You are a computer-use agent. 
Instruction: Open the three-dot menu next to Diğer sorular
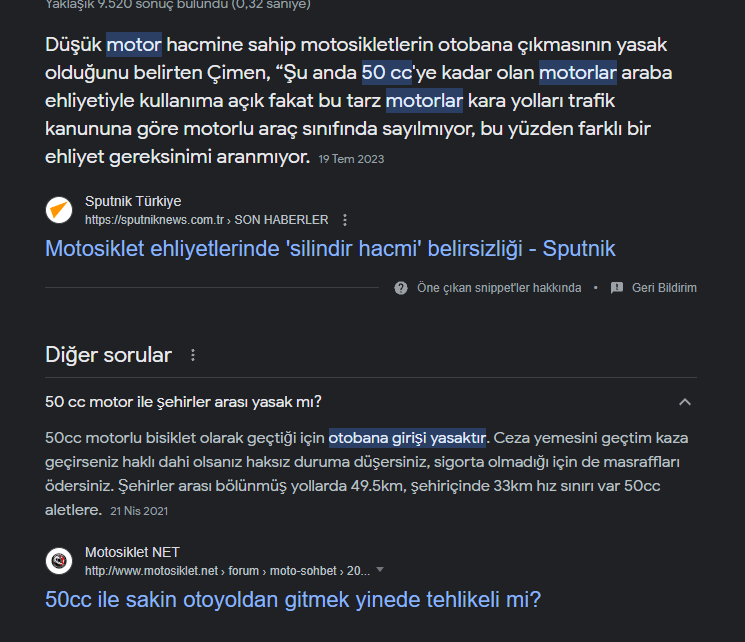[193, 355]
